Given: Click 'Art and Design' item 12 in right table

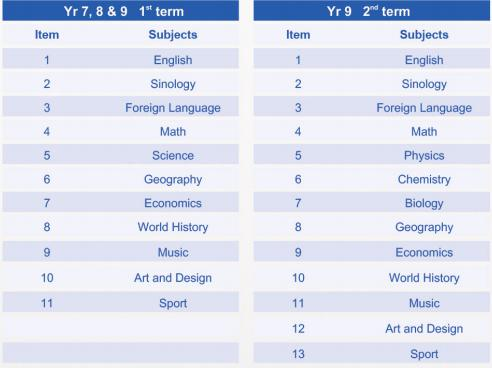Looking at the screenshot, I should 424,329.
